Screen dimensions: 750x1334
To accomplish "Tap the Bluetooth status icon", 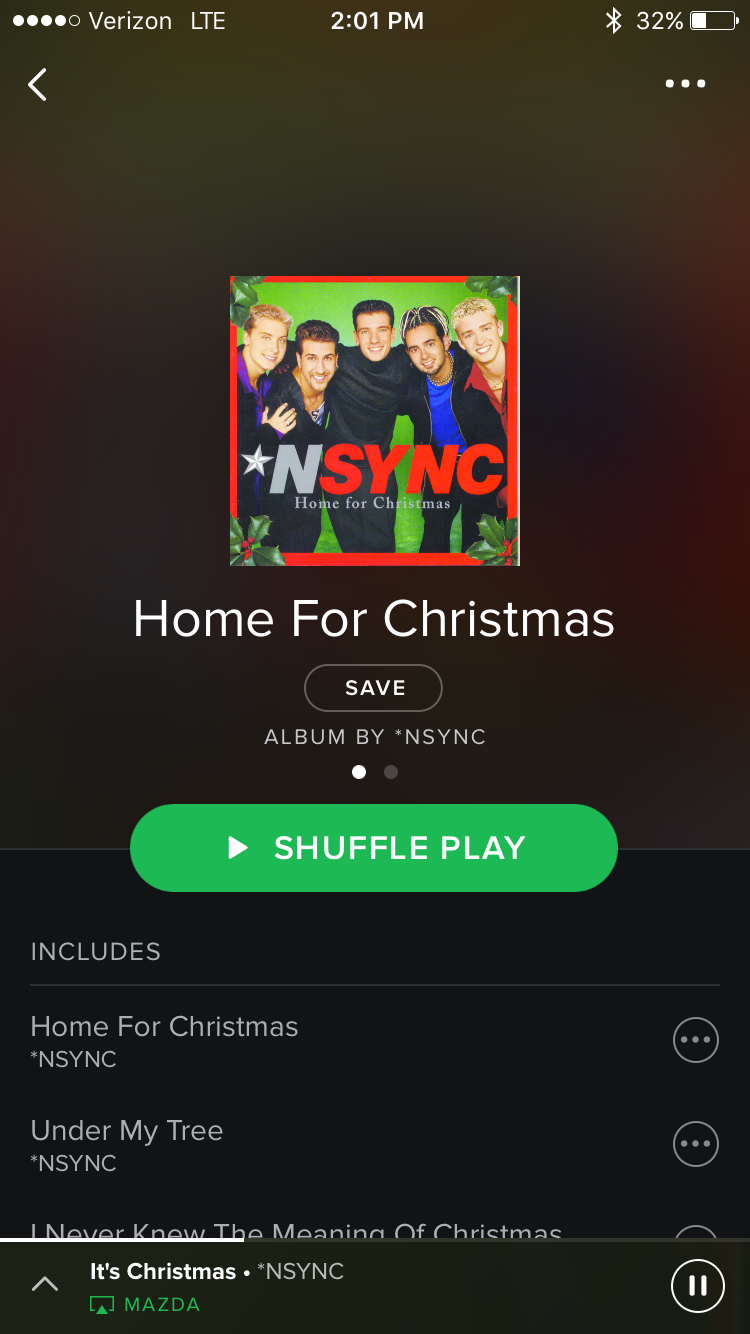I will (614, 21).
